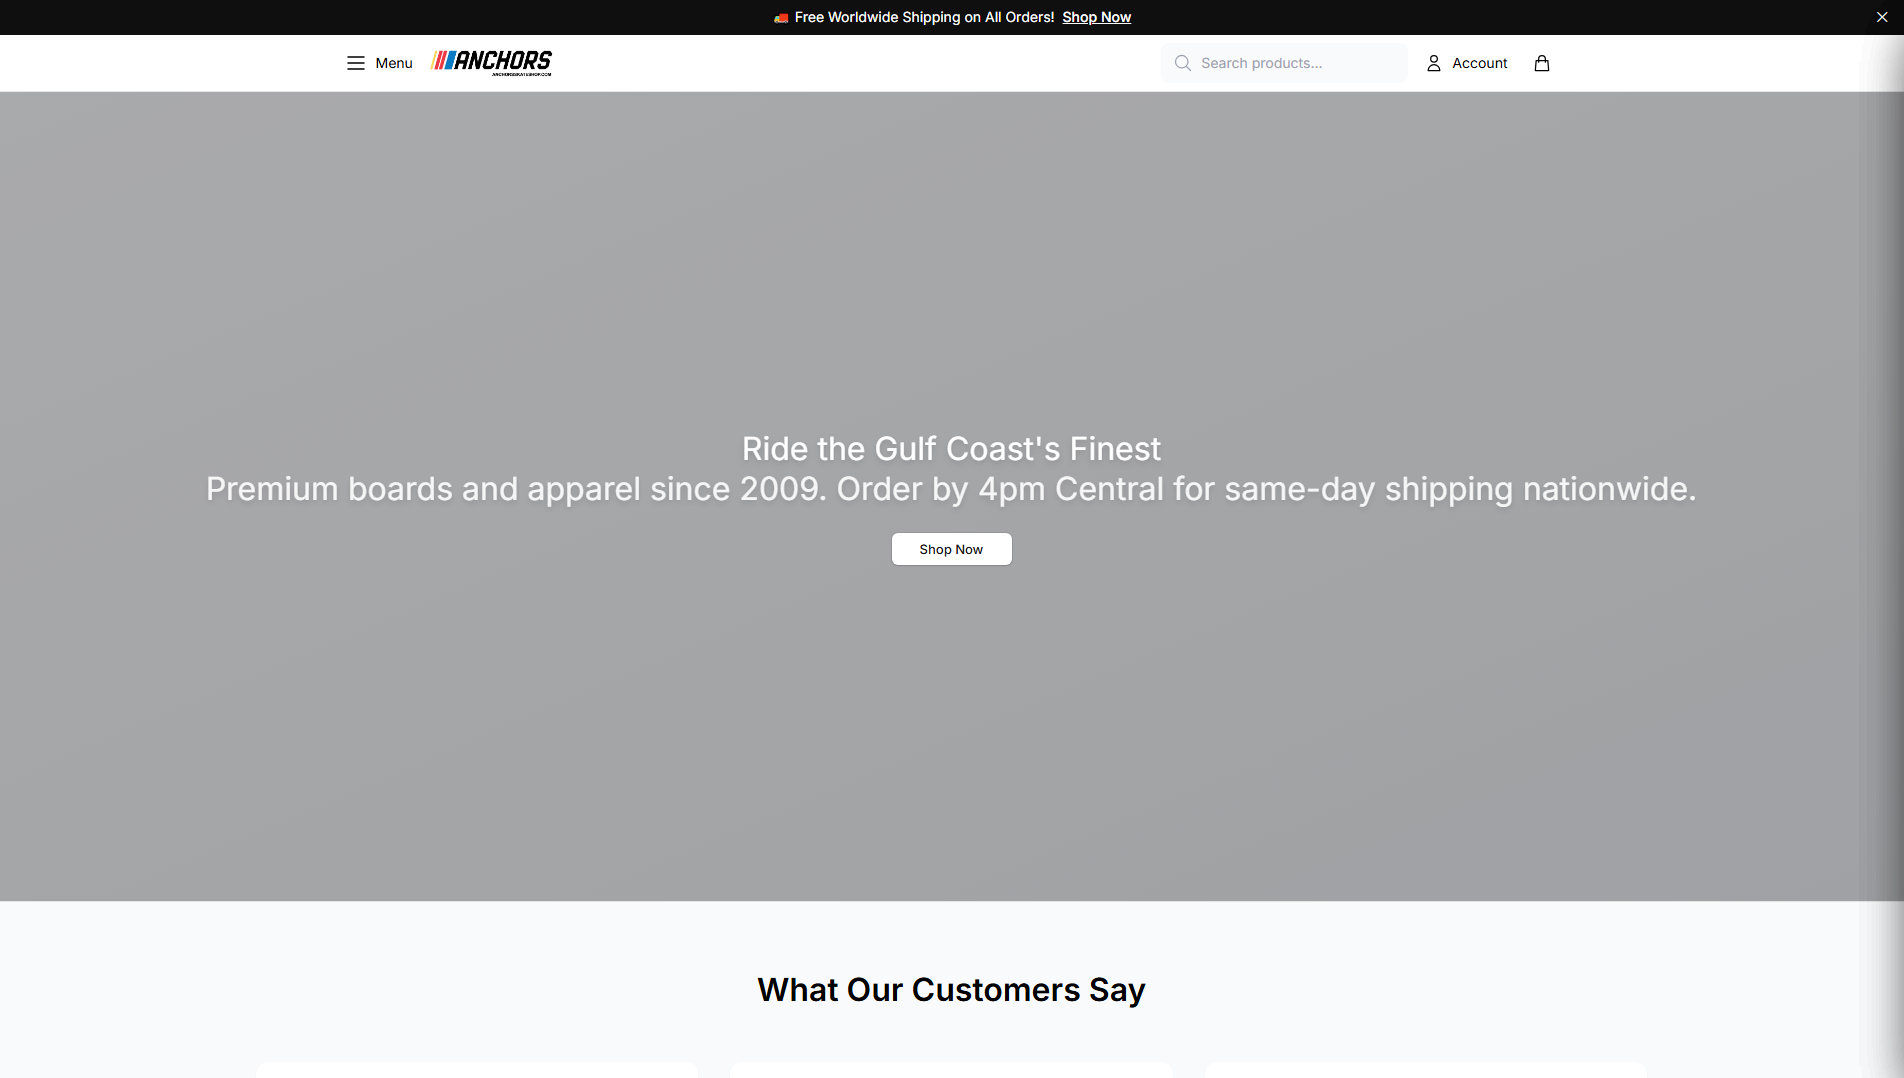The height and width of the screenshot is (1078, 1904).
Task: Dismiss the free shipping announcement bar
Action: [1881, 17]
